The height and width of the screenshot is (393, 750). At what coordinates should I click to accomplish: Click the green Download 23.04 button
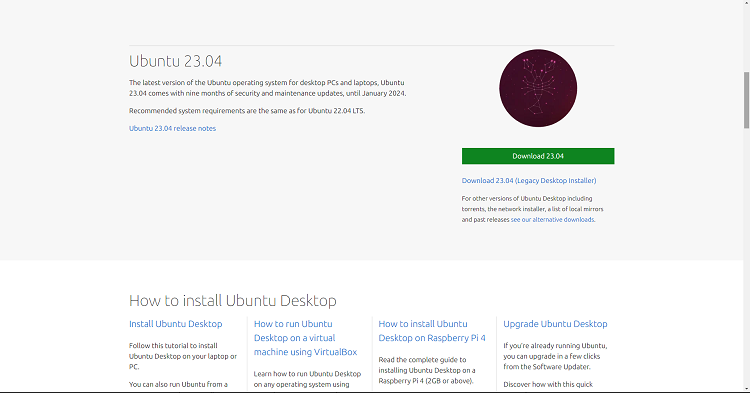[538, 156]
